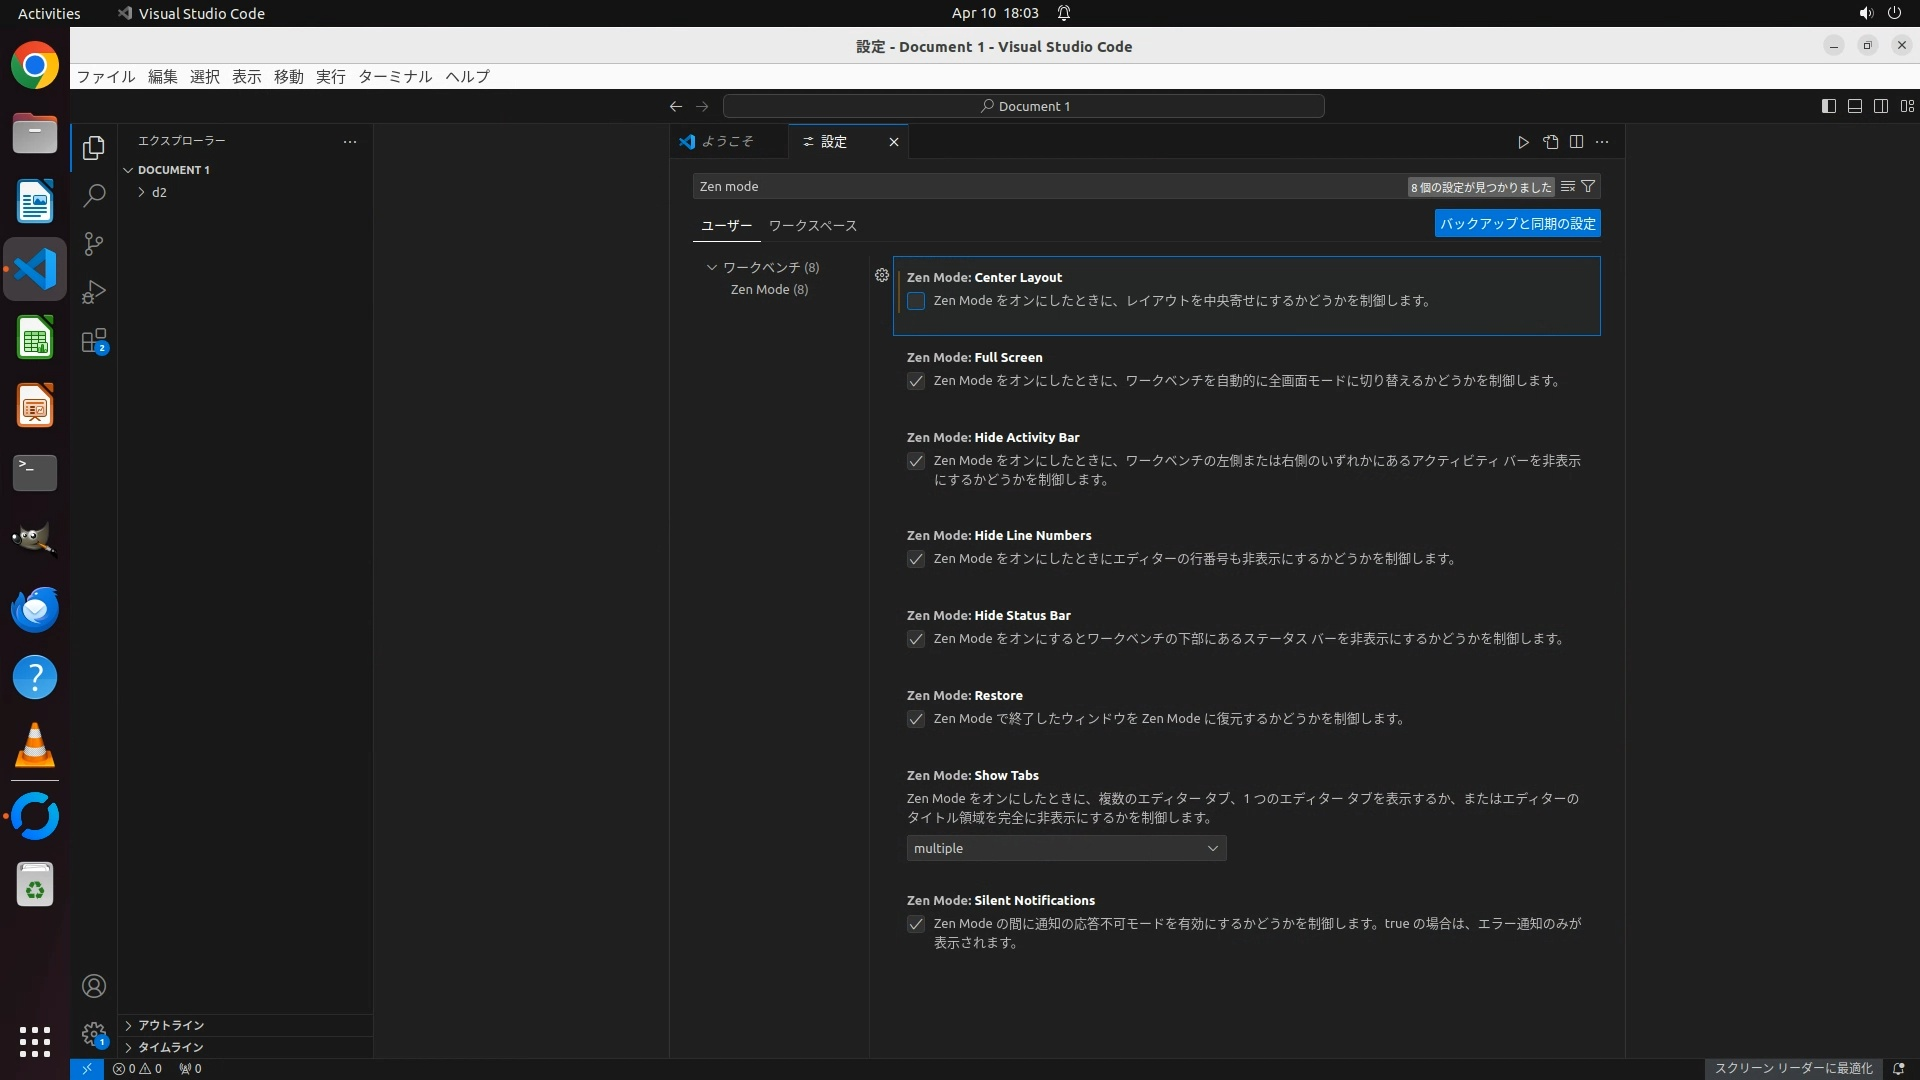Open Source Control view icon

(94, 244)
